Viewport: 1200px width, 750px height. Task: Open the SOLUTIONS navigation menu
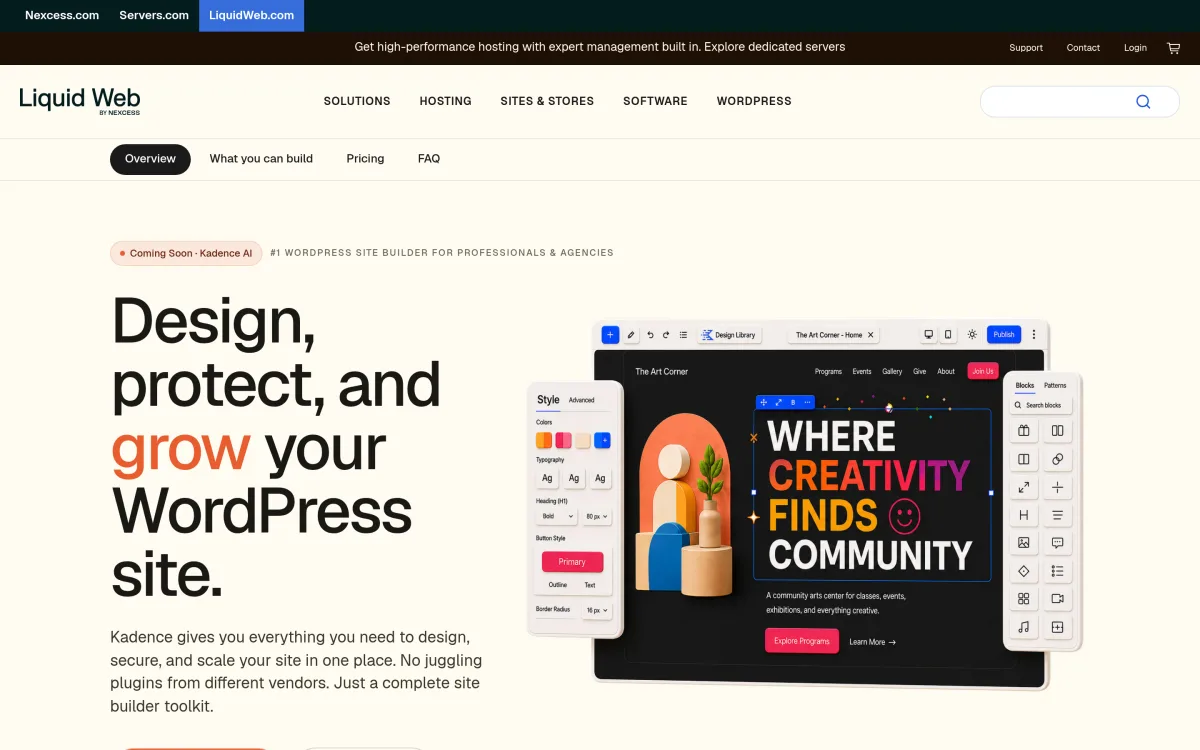[x=357, y=101]
